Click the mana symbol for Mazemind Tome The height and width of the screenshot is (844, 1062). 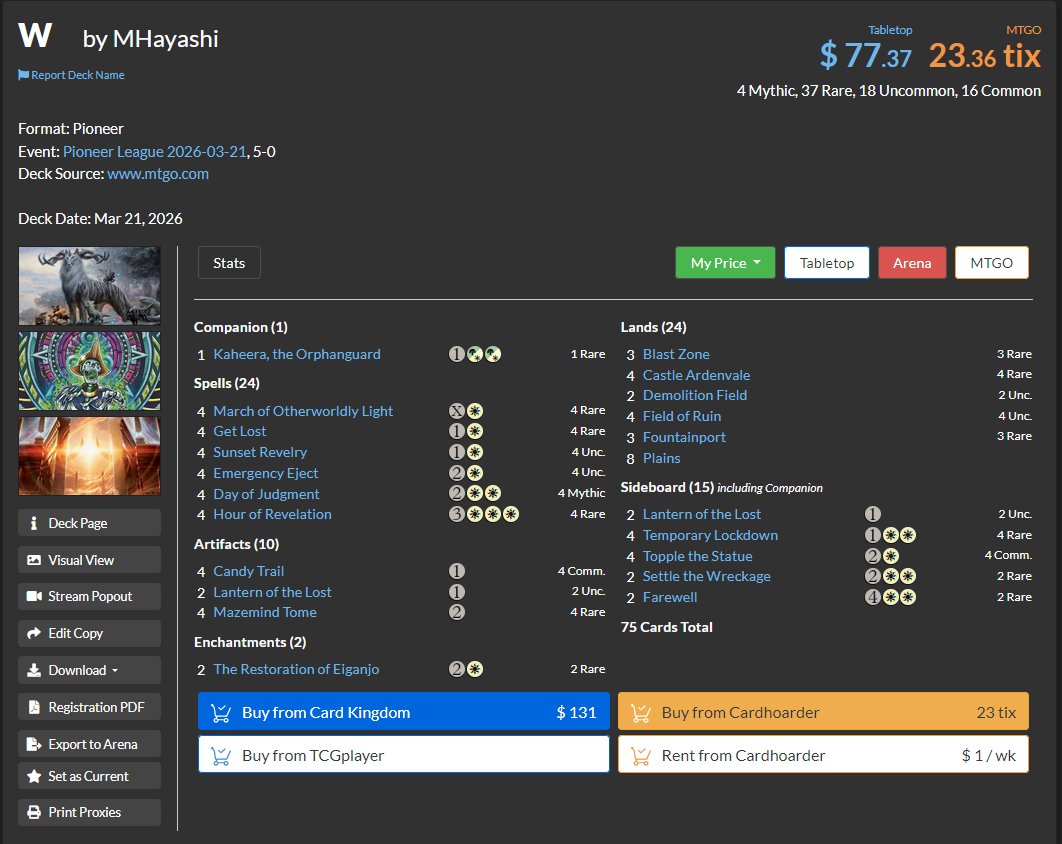tap(457, 612)
